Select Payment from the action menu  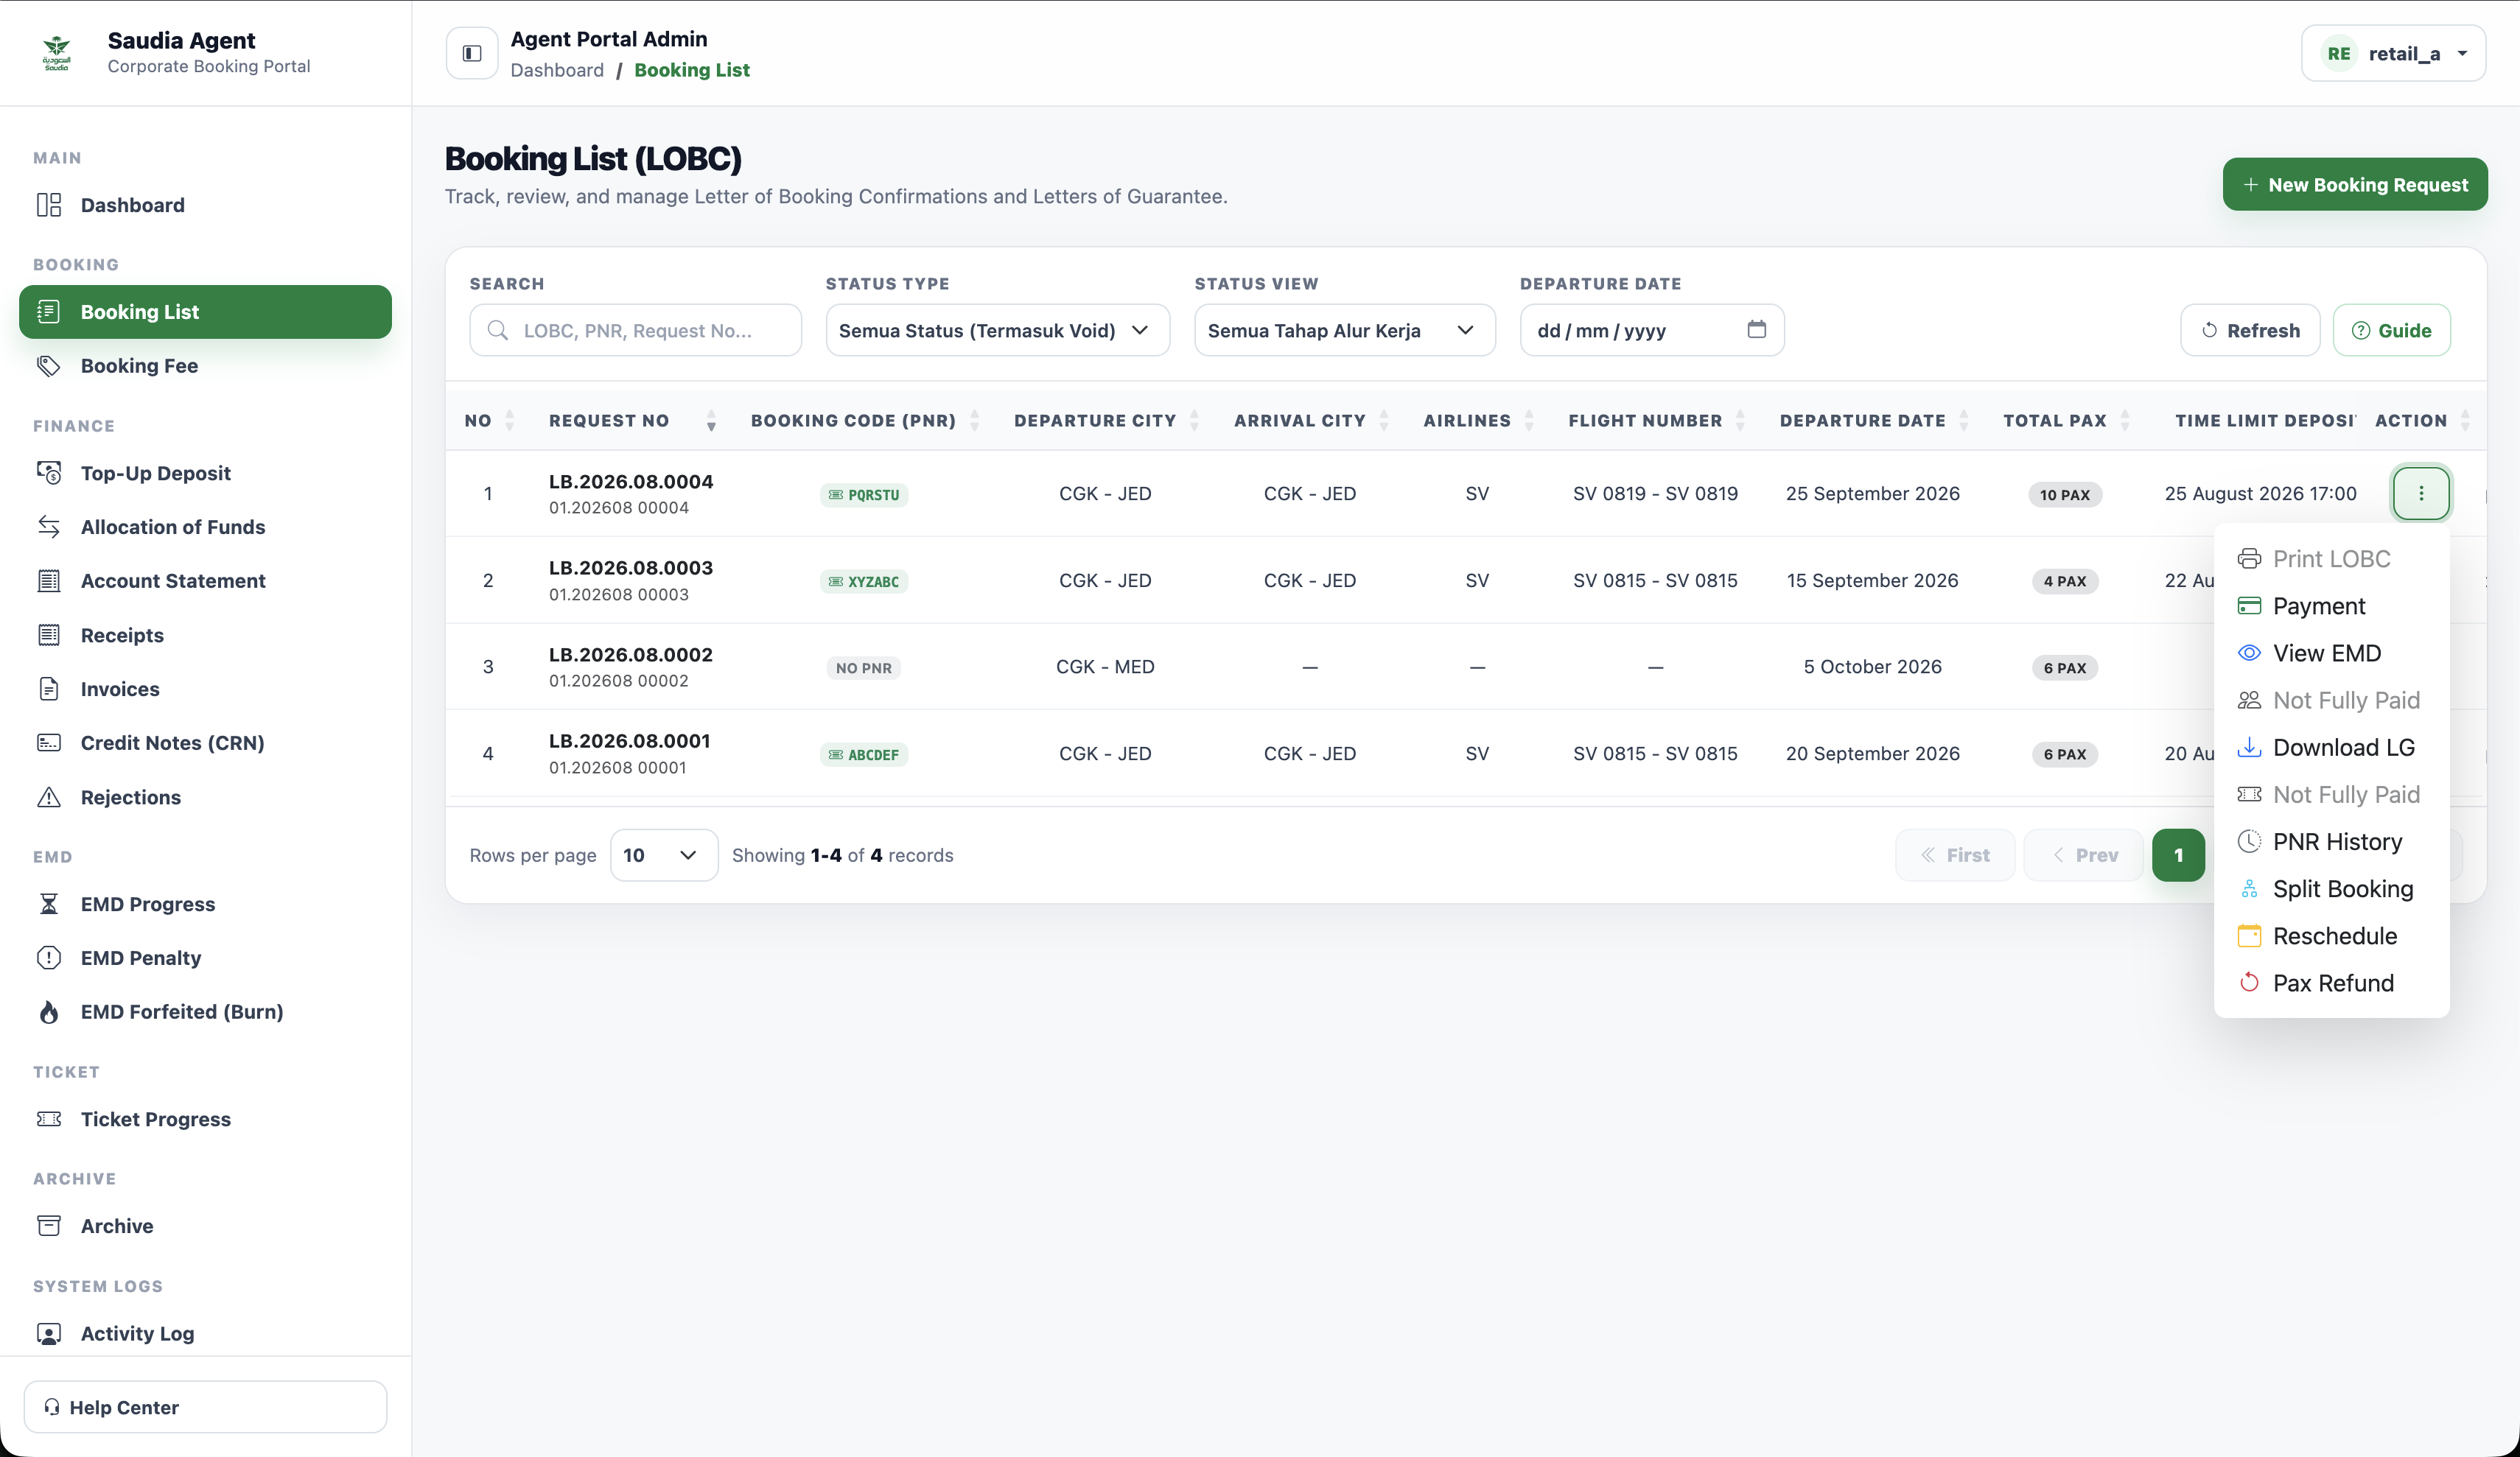click(x=2331, y=606)
